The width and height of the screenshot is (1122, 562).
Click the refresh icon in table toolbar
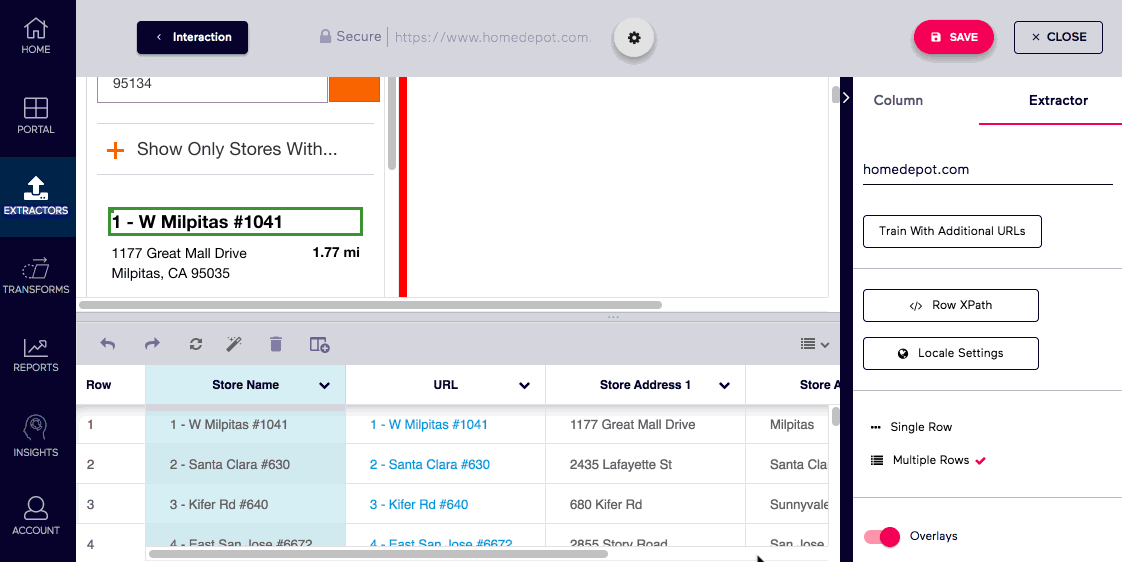coord(196,344)
